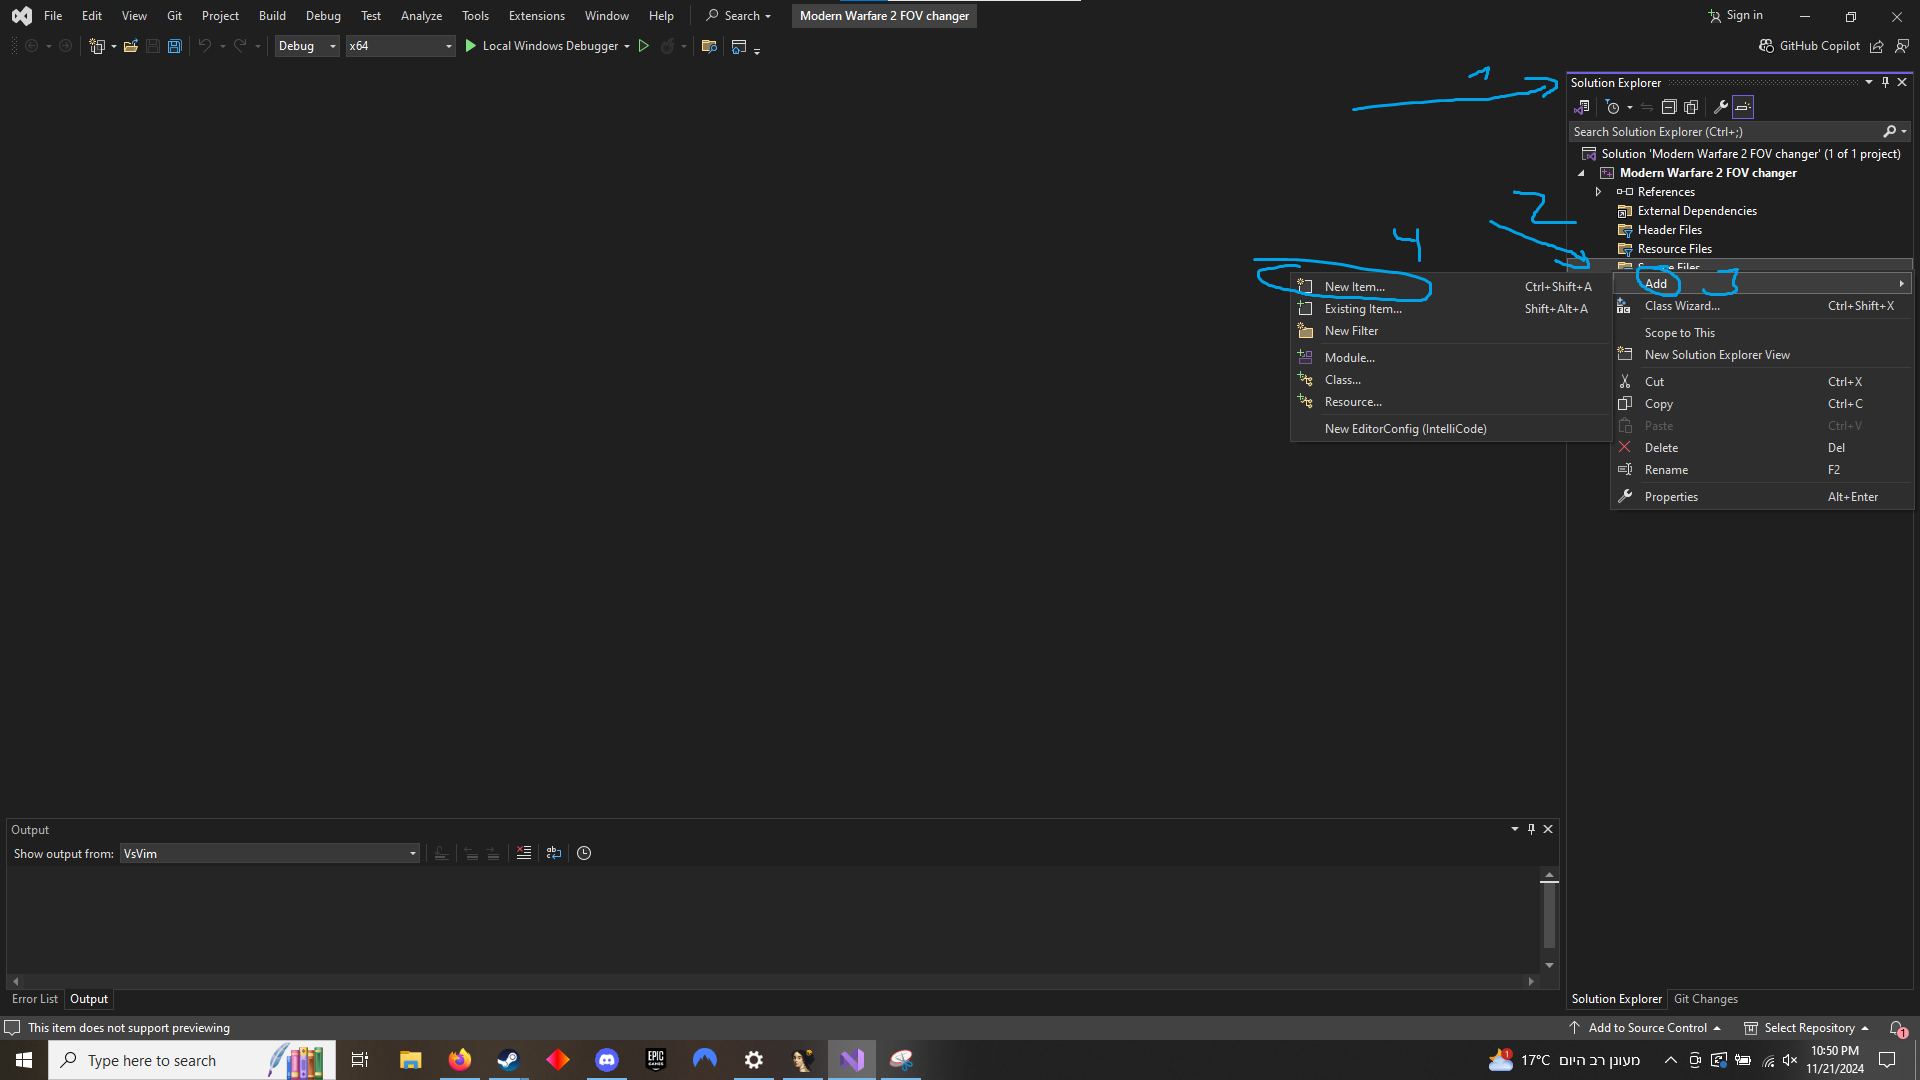This screenshot has width=1920, height=1080.
Task: Click the window layout icon in main toolbar
Action: [x=739, y=46]
